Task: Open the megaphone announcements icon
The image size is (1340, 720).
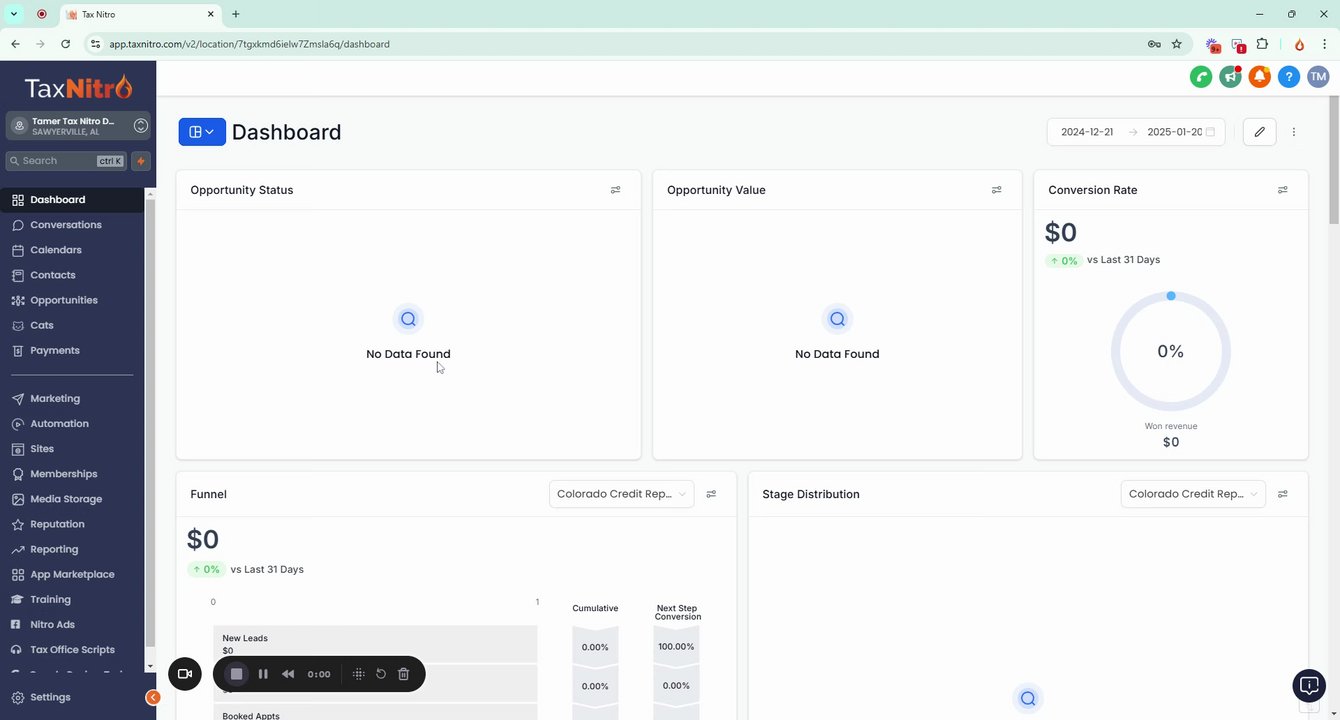Action: click(x=1230, y=76)
